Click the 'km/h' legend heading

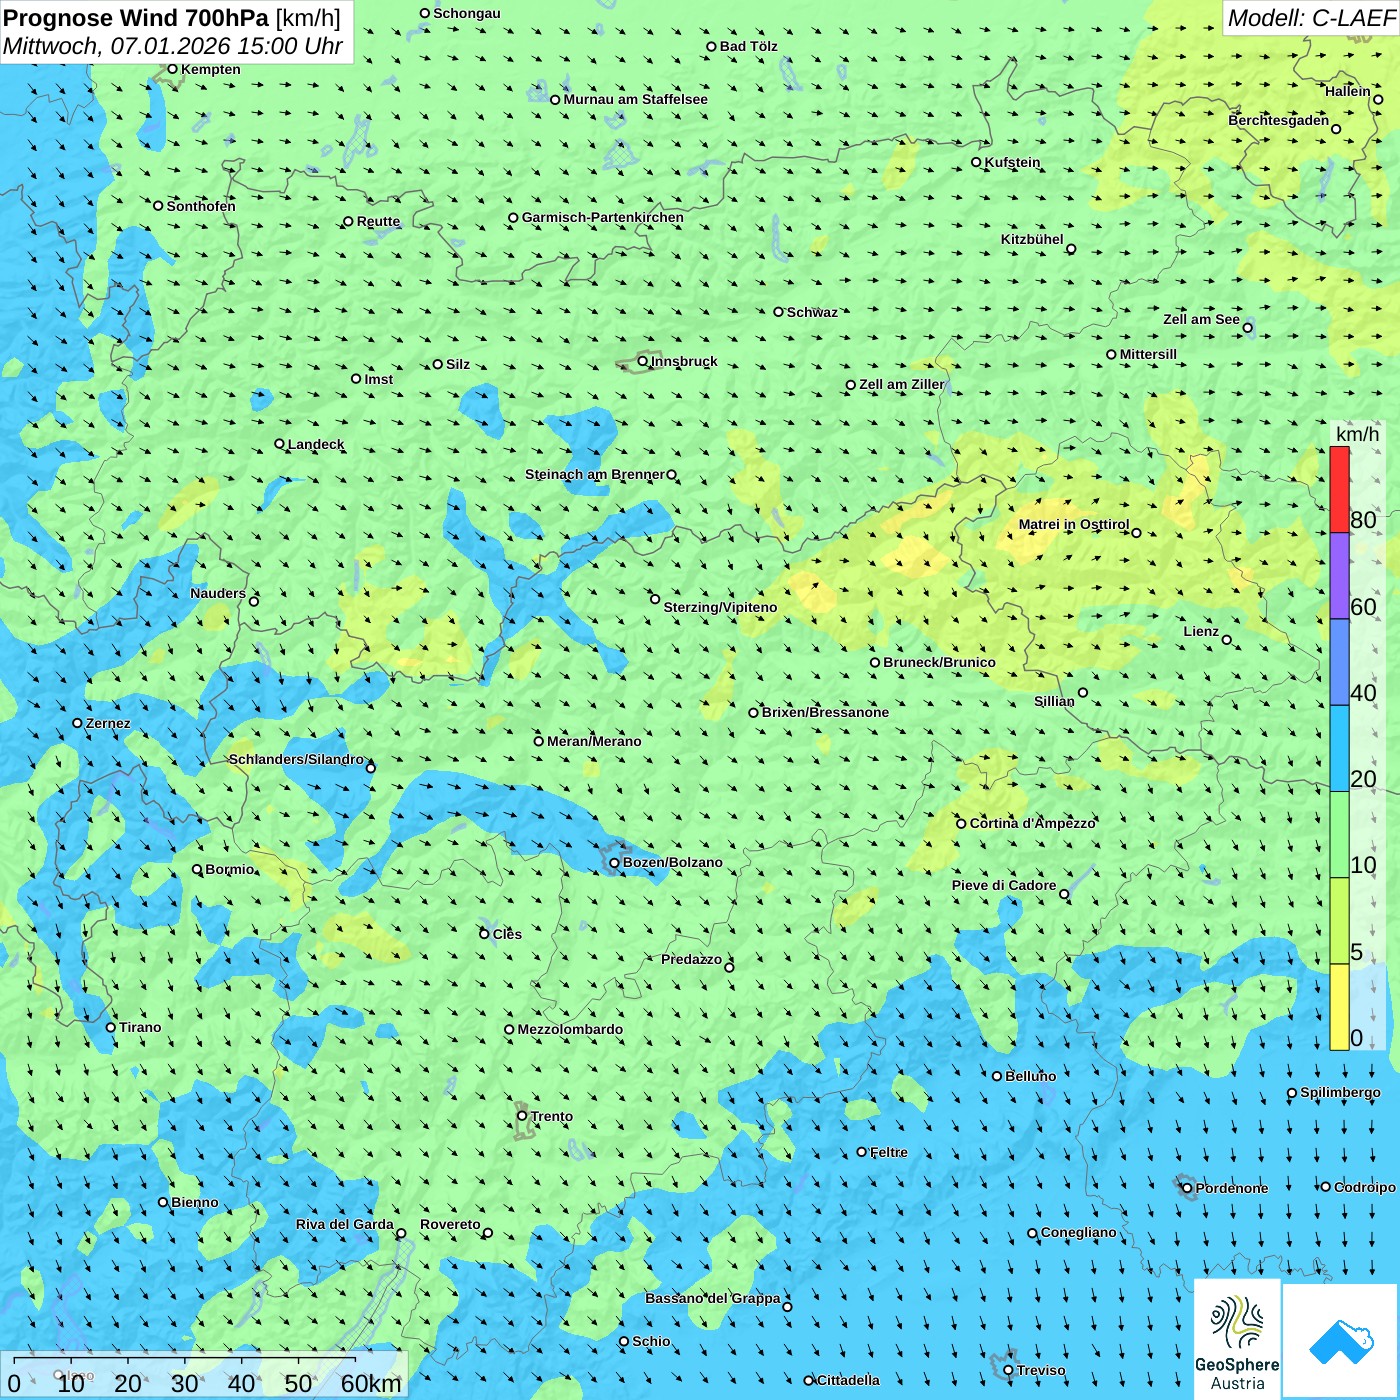coord(1357,434)
